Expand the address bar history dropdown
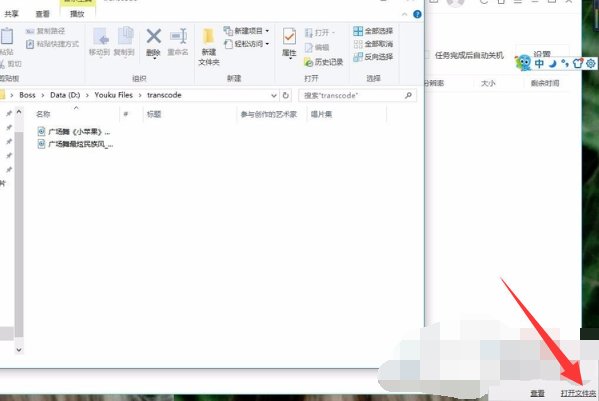 tap(274, 95)
